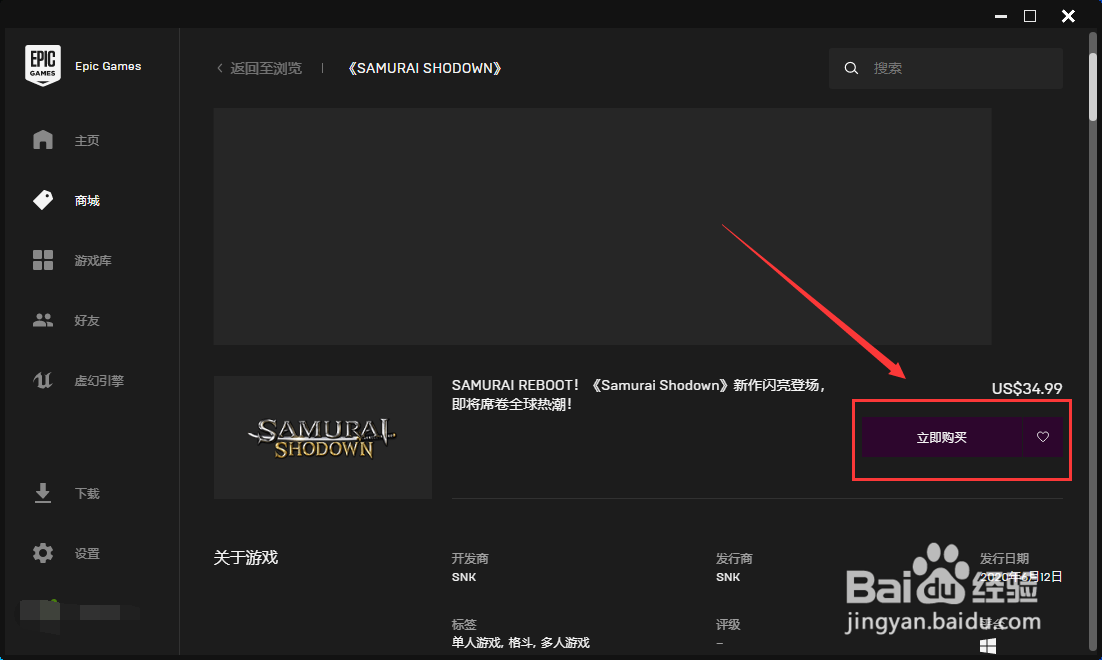Viewport: 1102px width, 660px height.
Task: Open the 下载 downloads arrow icon
Action: tap(43, 493)
